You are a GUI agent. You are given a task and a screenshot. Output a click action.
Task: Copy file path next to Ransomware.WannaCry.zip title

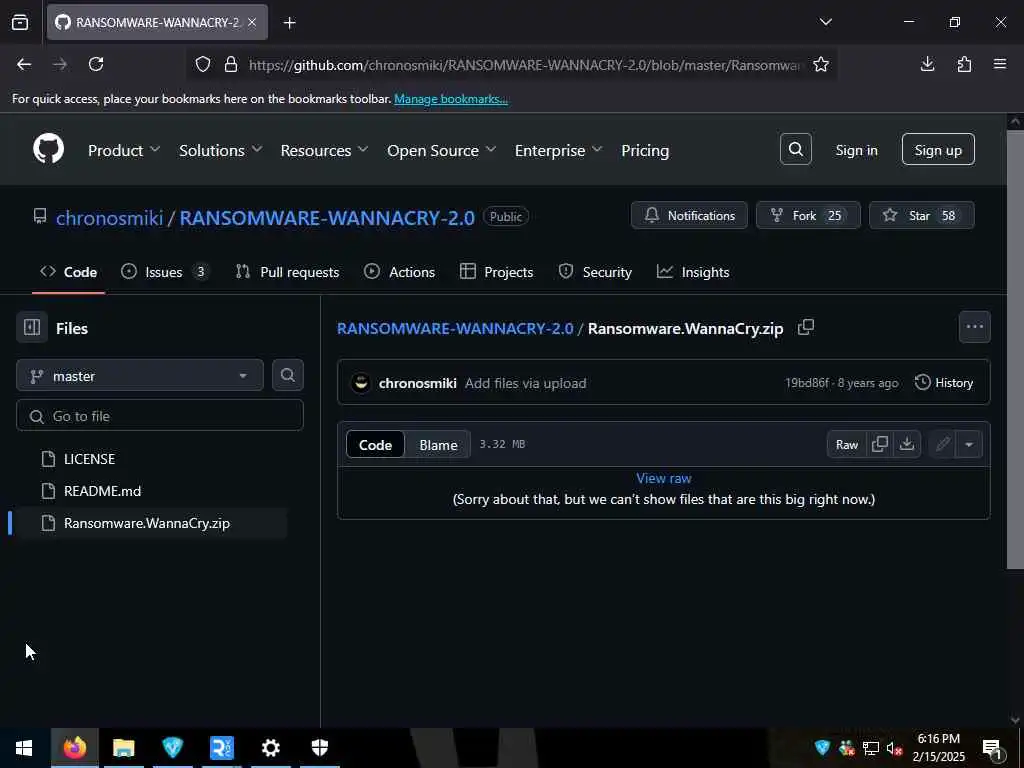[x=806, y=327]
